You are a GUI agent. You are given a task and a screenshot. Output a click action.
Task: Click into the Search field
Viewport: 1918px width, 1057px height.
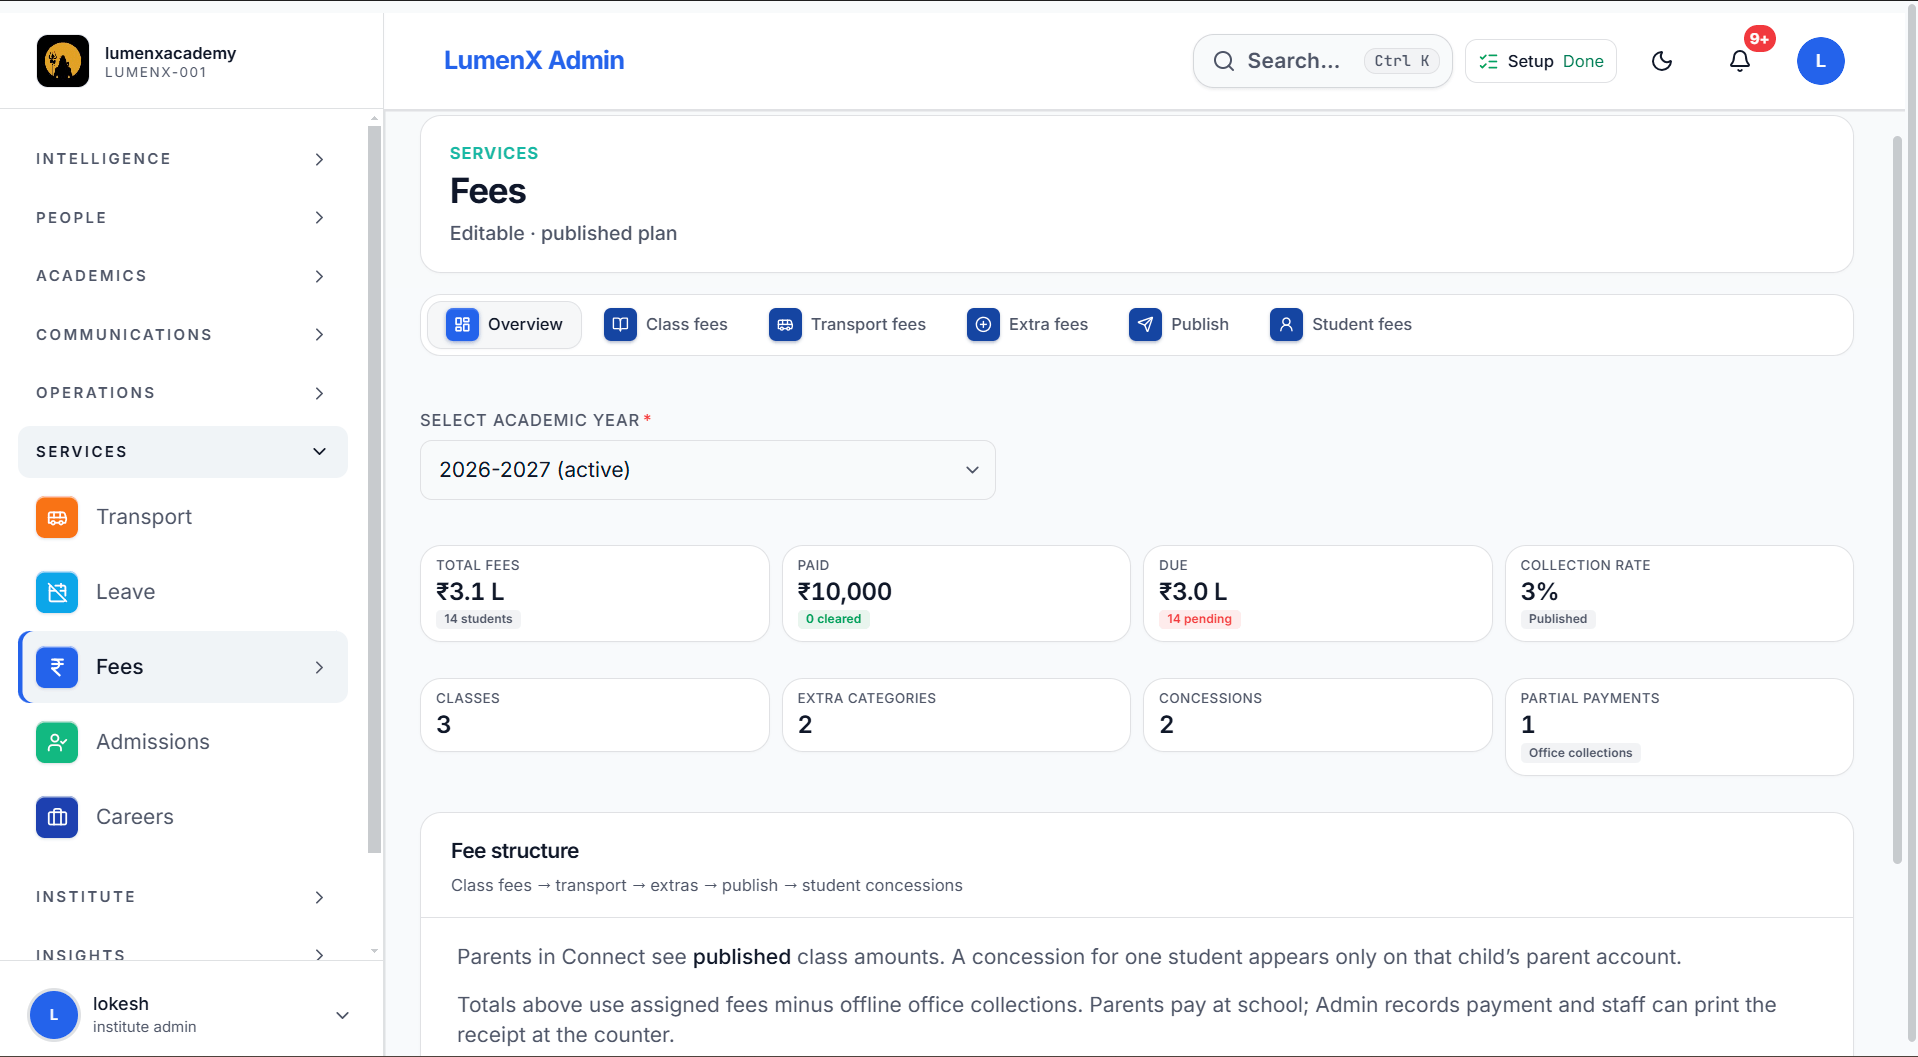coord(1322,61)
